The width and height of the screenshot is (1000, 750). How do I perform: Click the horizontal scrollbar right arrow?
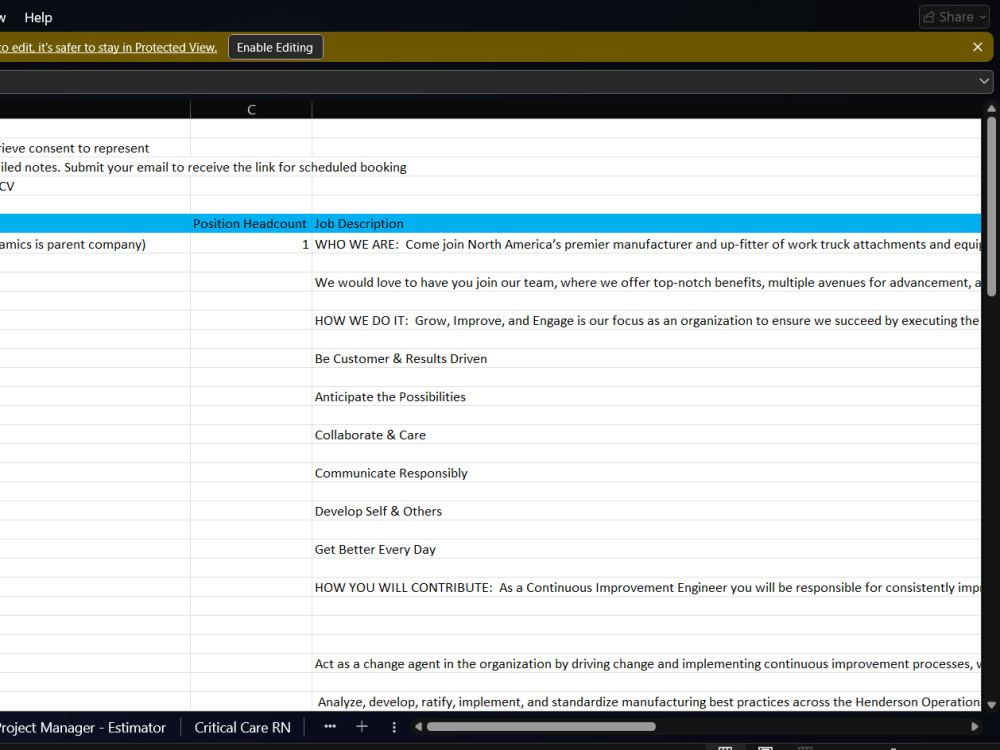coord(974,726)
